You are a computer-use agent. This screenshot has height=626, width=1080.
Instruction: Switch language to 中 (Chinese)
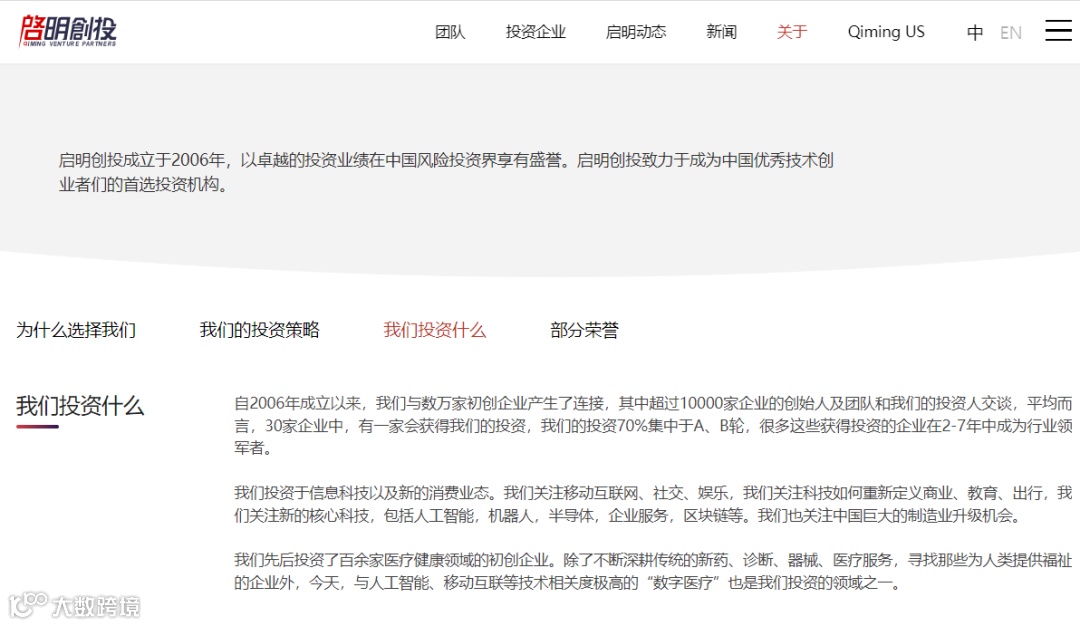pyautogui.click(x=975, y=32)
